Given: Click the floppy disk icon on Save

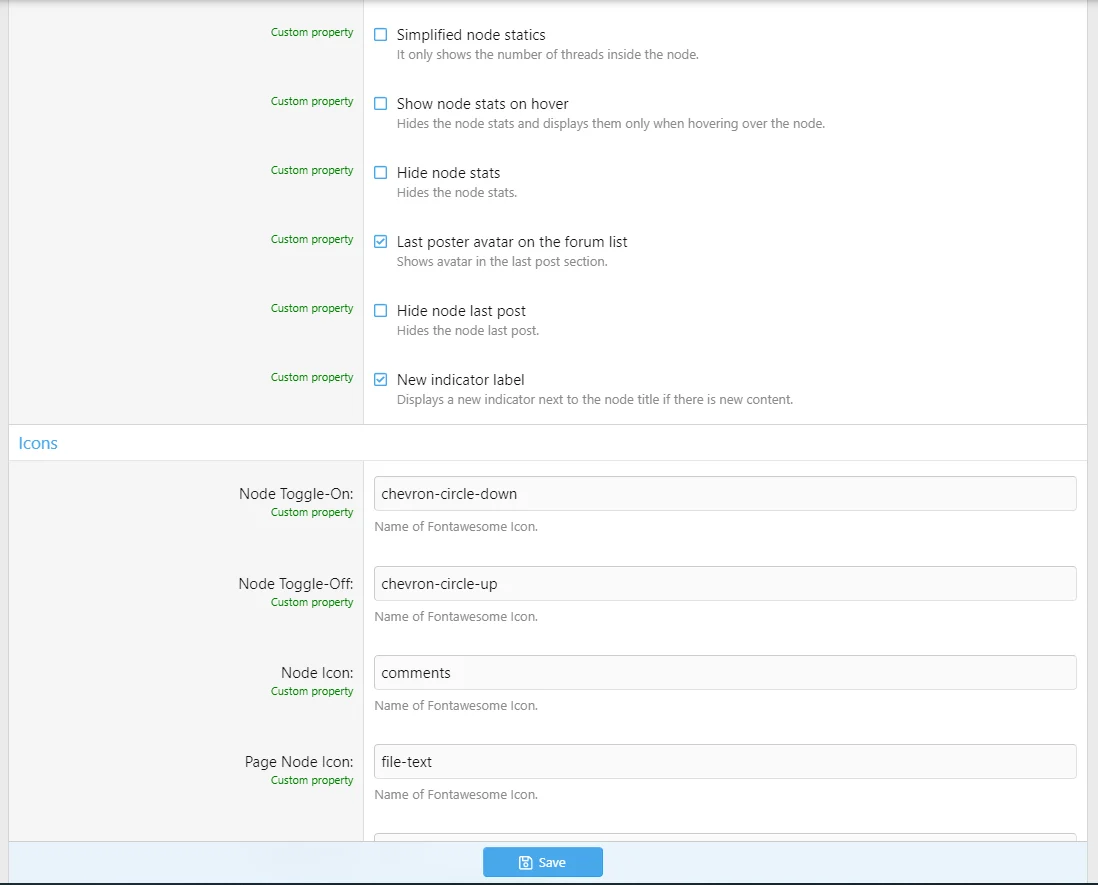Looking at the screenshot, I should [526, 863].
